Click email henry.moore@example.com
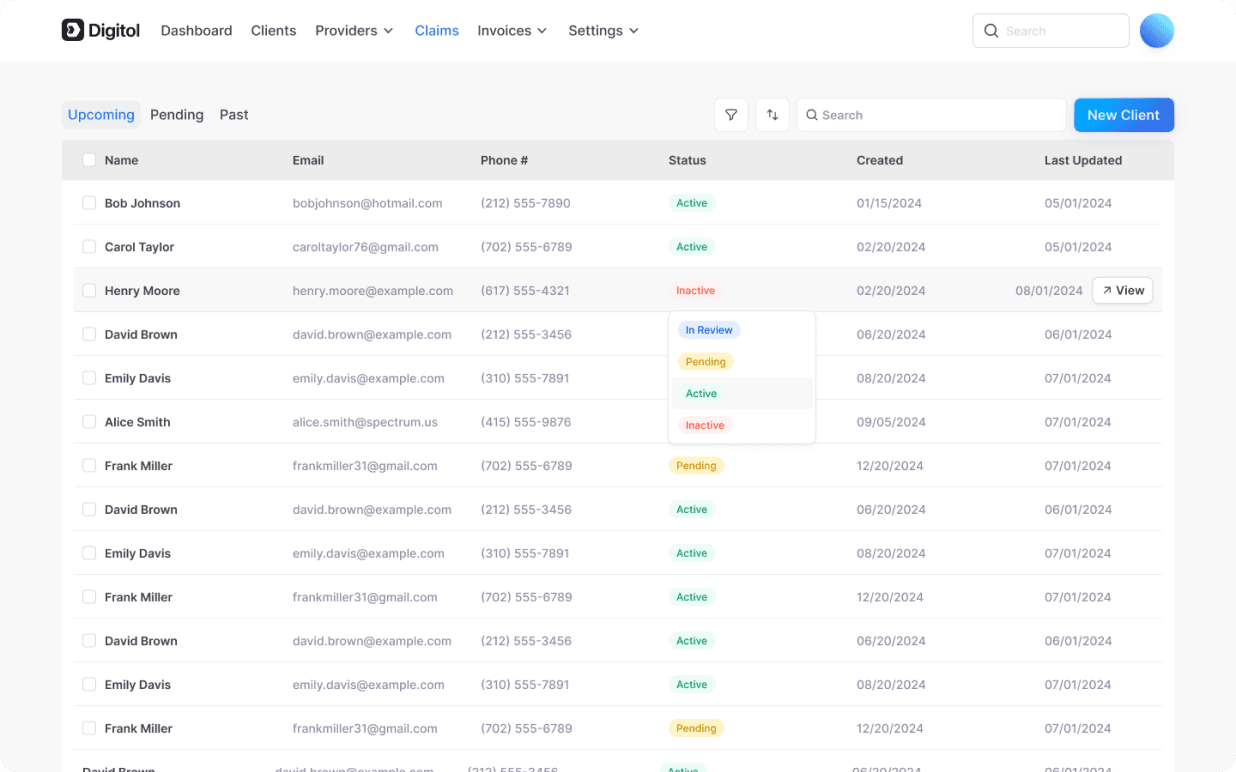Screen dimensions: 1236x772 [x=373, y=291]
